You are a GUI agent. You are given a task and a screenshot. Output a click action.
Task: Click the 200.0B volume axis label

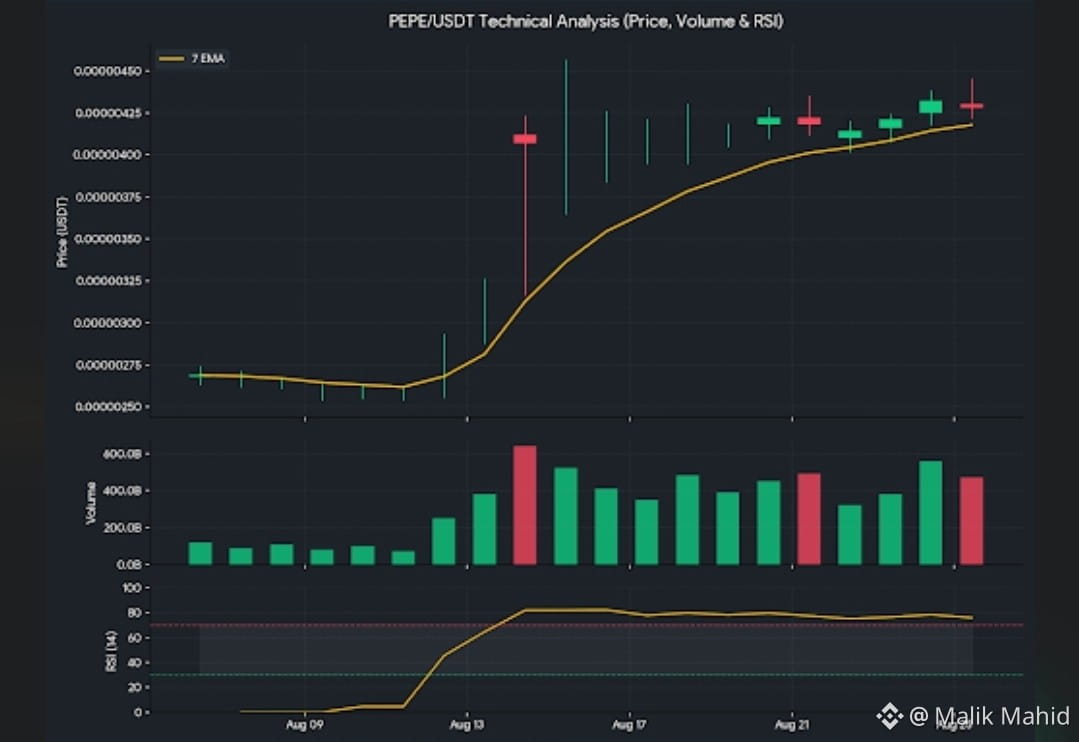tap(122, 527)
